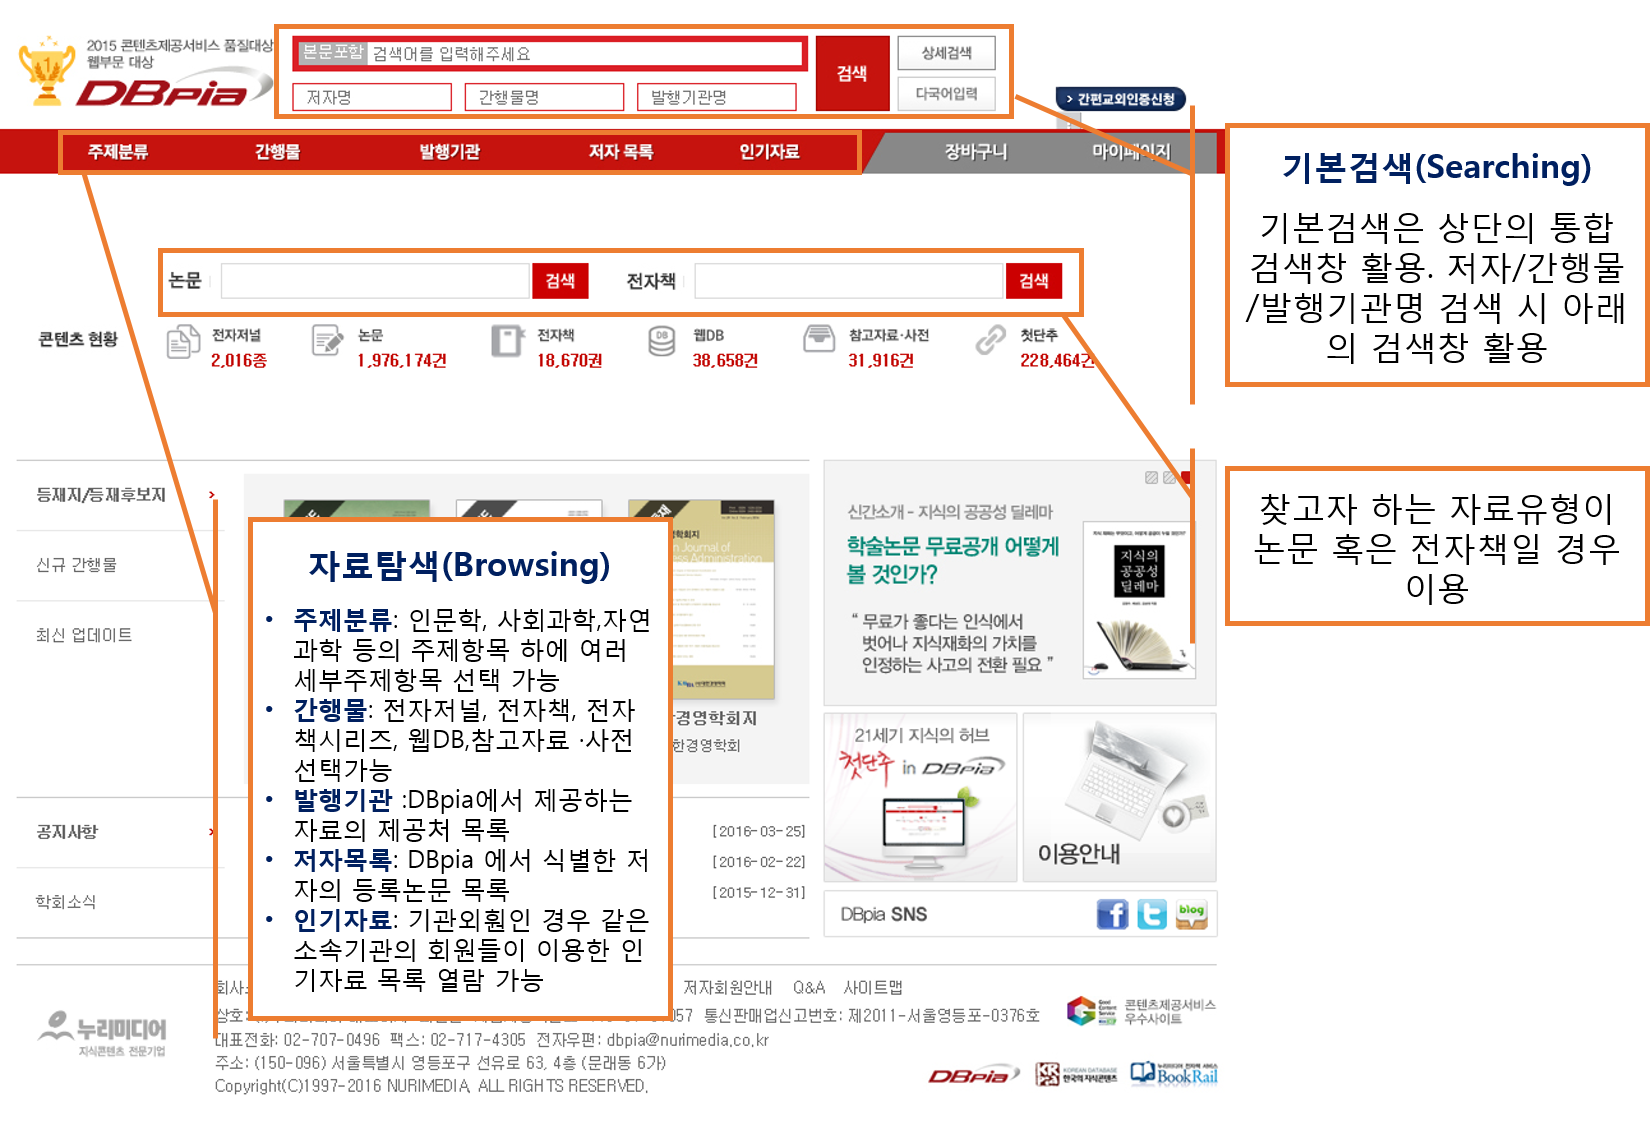The height and width of the screenshot is (1125, 1650).
Task: Click the 다국어입력 button
Action: click(x=946, y=94)
